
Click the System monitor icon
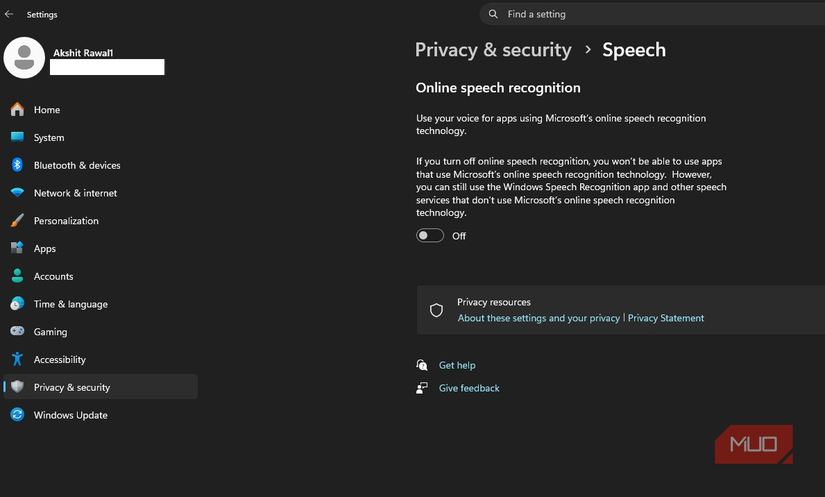pyautogui.click(x=17, y=137)
